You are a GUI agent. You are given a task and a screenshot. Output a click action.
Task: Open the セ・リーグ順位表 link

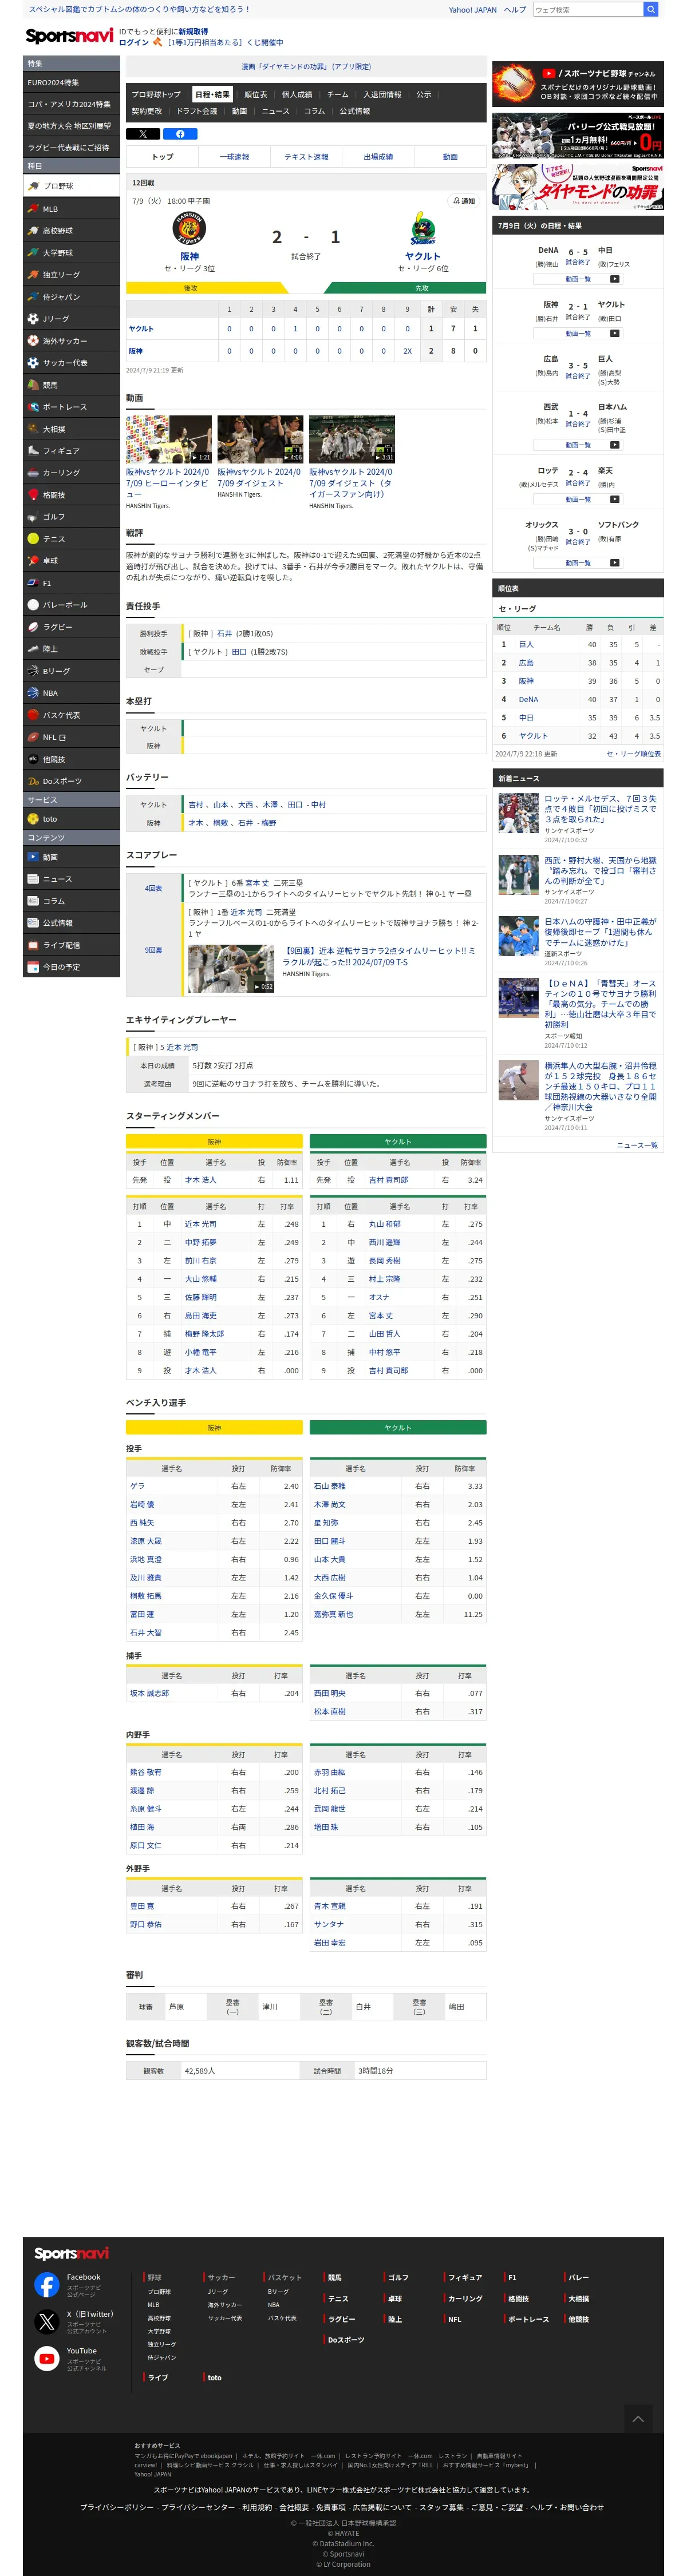pos(633,754)
